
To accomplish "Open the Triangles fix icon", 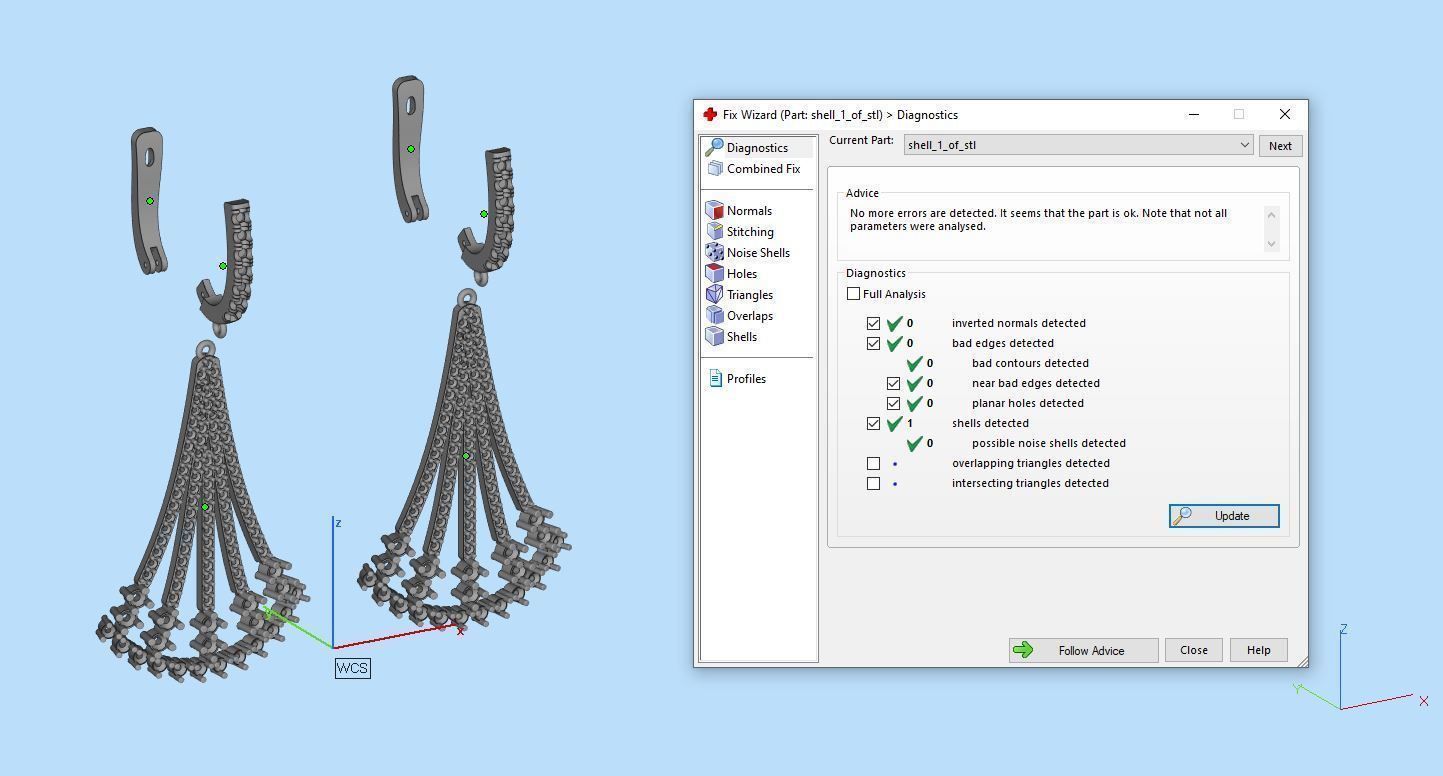I will (x=714, y=295).
